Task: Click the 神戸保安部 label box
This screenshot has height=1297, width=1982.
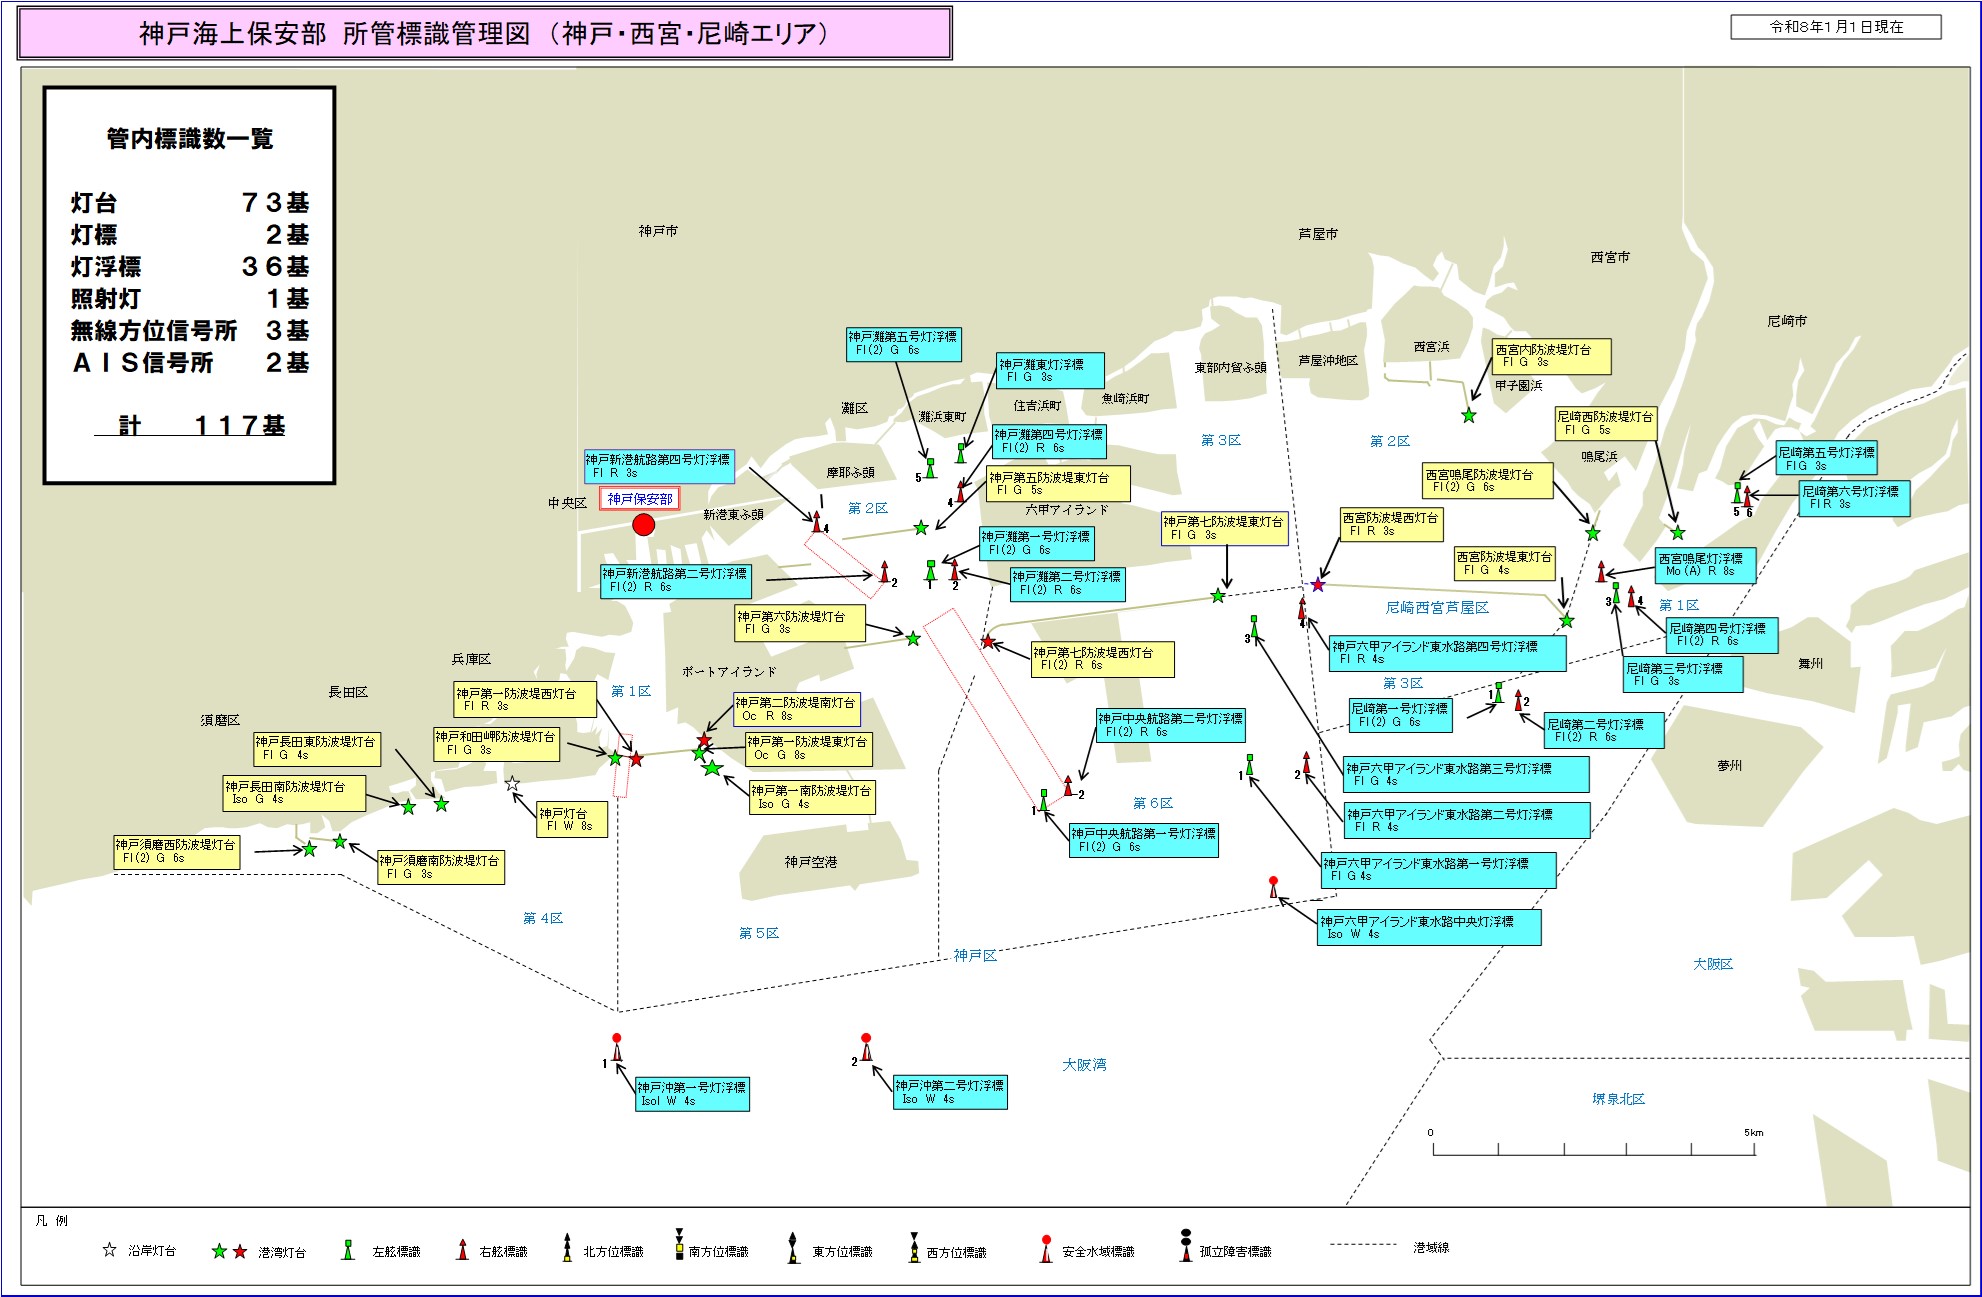Action: click(x=639, y=498)
